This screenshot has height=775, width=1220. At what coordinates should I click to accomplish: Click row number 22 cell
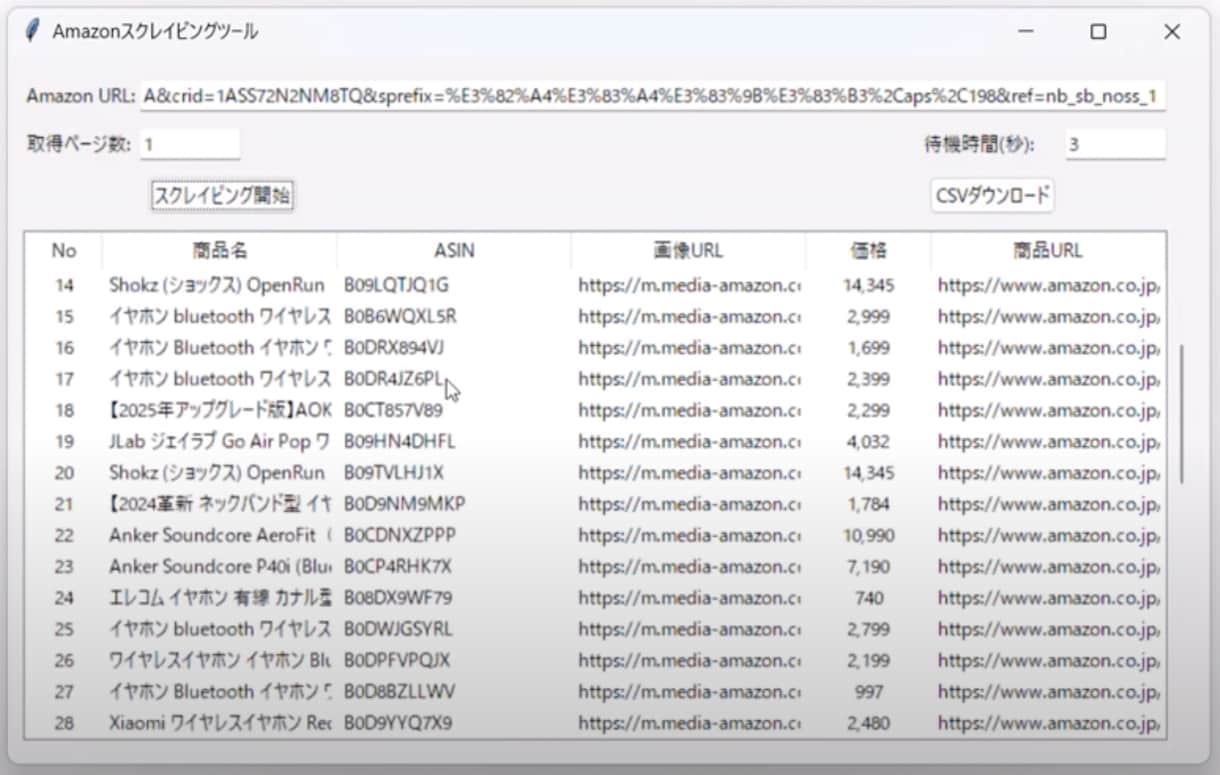click(64, 535)
